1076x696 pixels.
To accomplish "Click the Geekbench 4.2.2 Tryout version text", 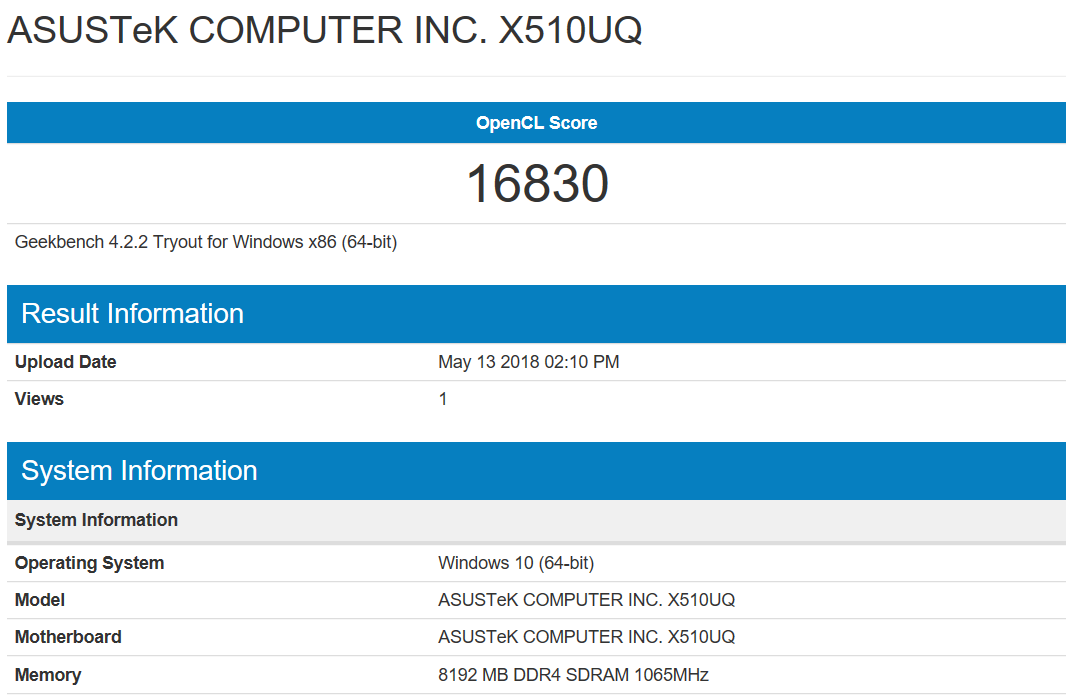I will [206, 242].
